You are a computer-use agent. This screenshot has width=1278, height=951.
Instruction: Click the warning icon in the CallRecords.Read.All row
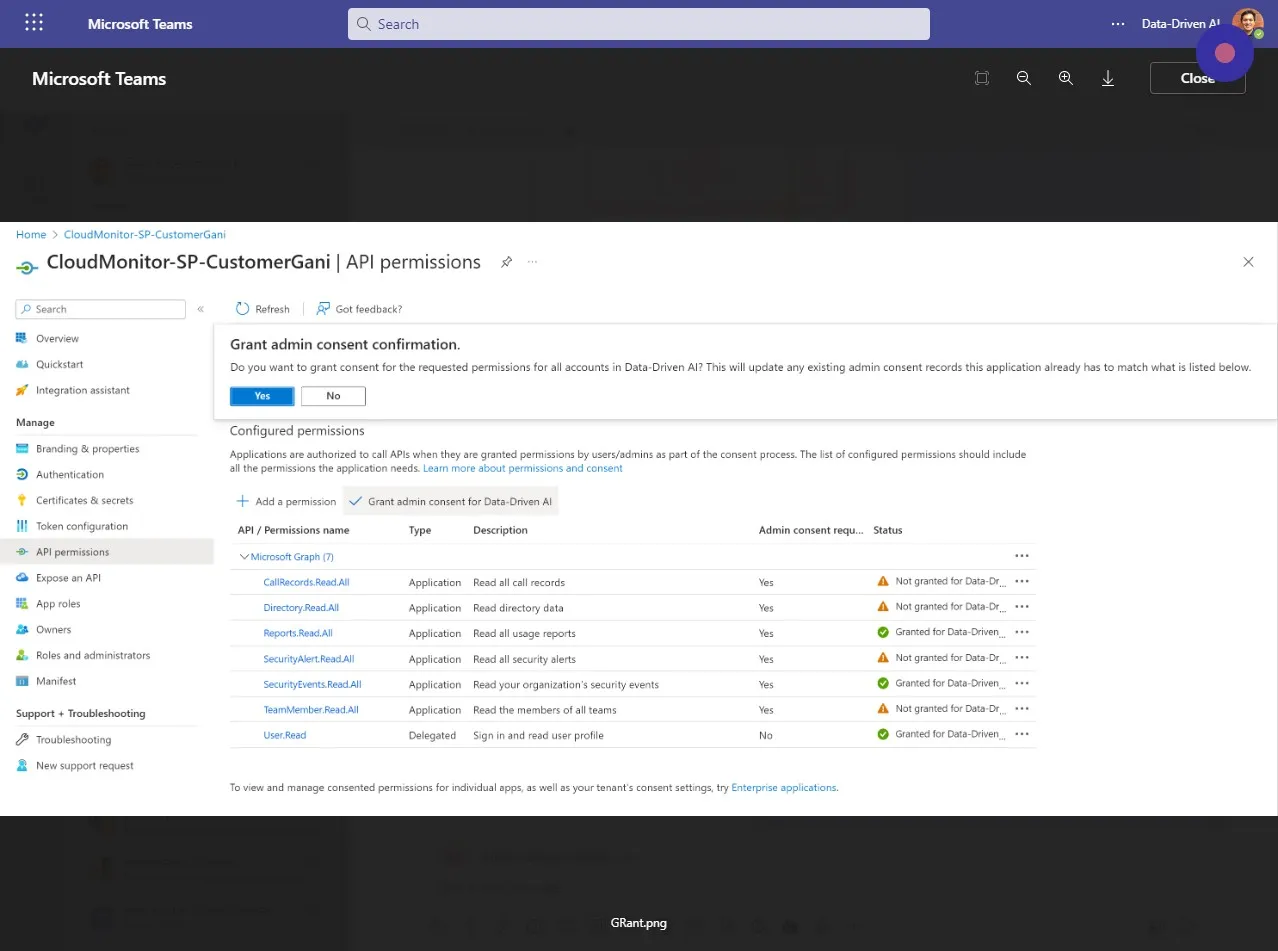click(x=883, y=581)
